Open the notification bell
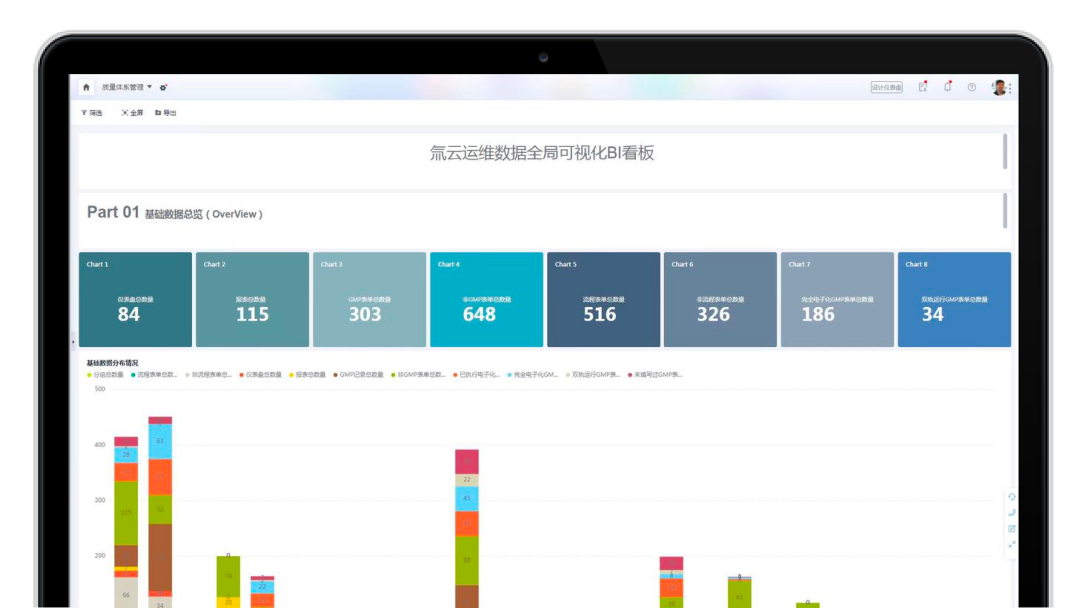This screenshot has height=608, width=1080. pos(948,87)
